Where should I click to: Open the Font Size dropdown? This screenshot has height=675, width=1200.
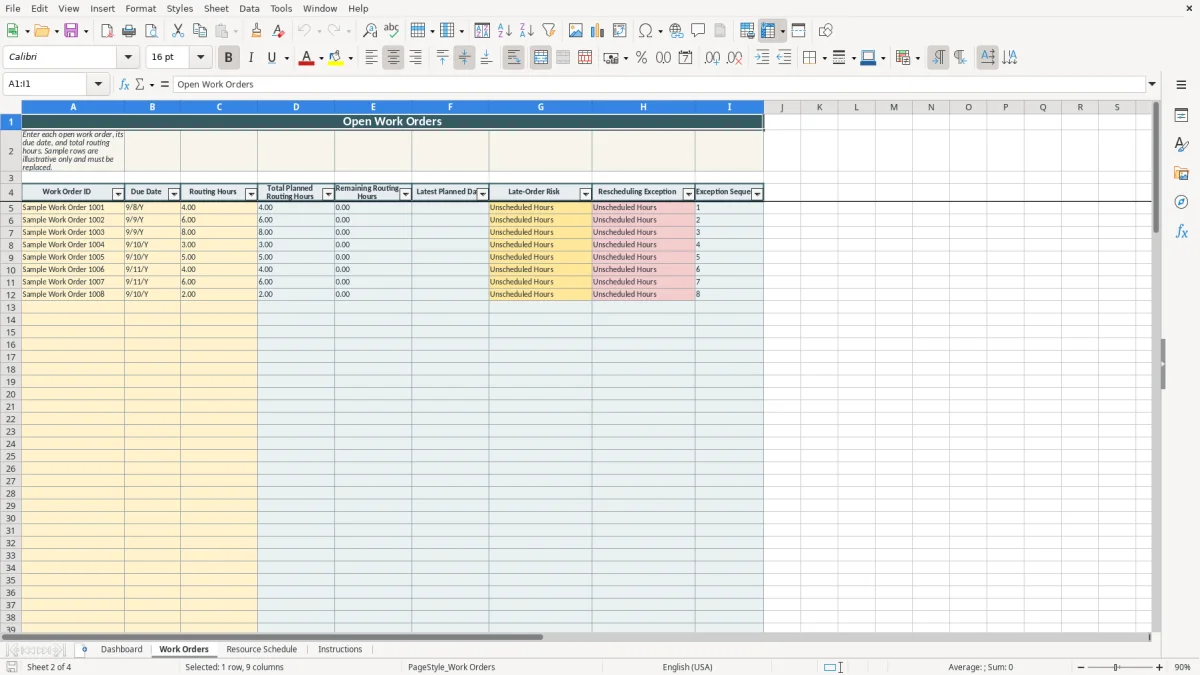(x=200, y=58)
